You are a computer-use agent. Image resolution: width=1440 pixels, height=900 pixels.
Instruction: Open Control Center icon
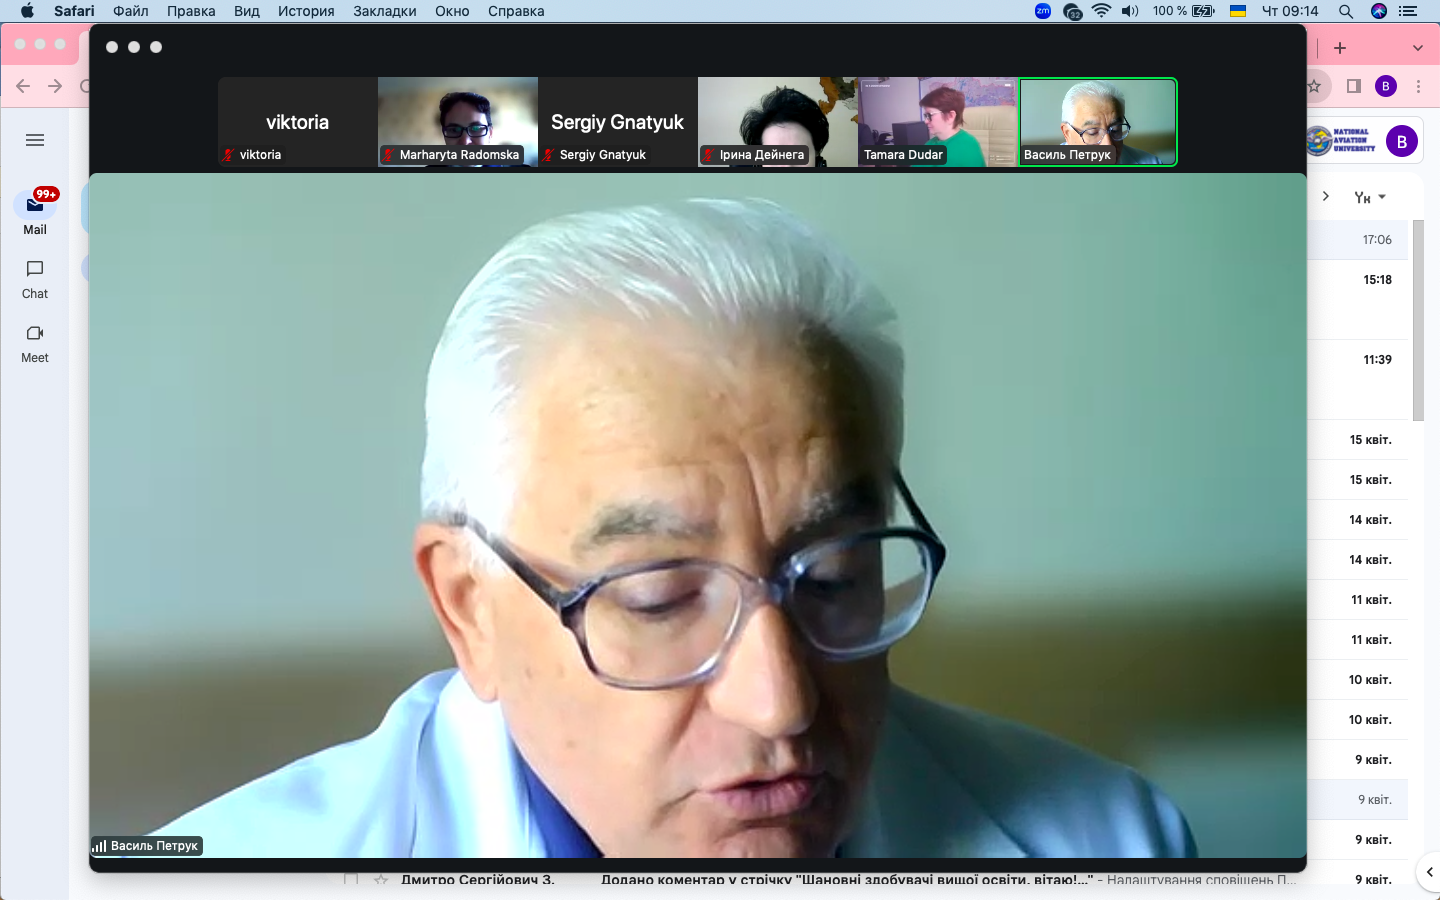[1409, 11]
